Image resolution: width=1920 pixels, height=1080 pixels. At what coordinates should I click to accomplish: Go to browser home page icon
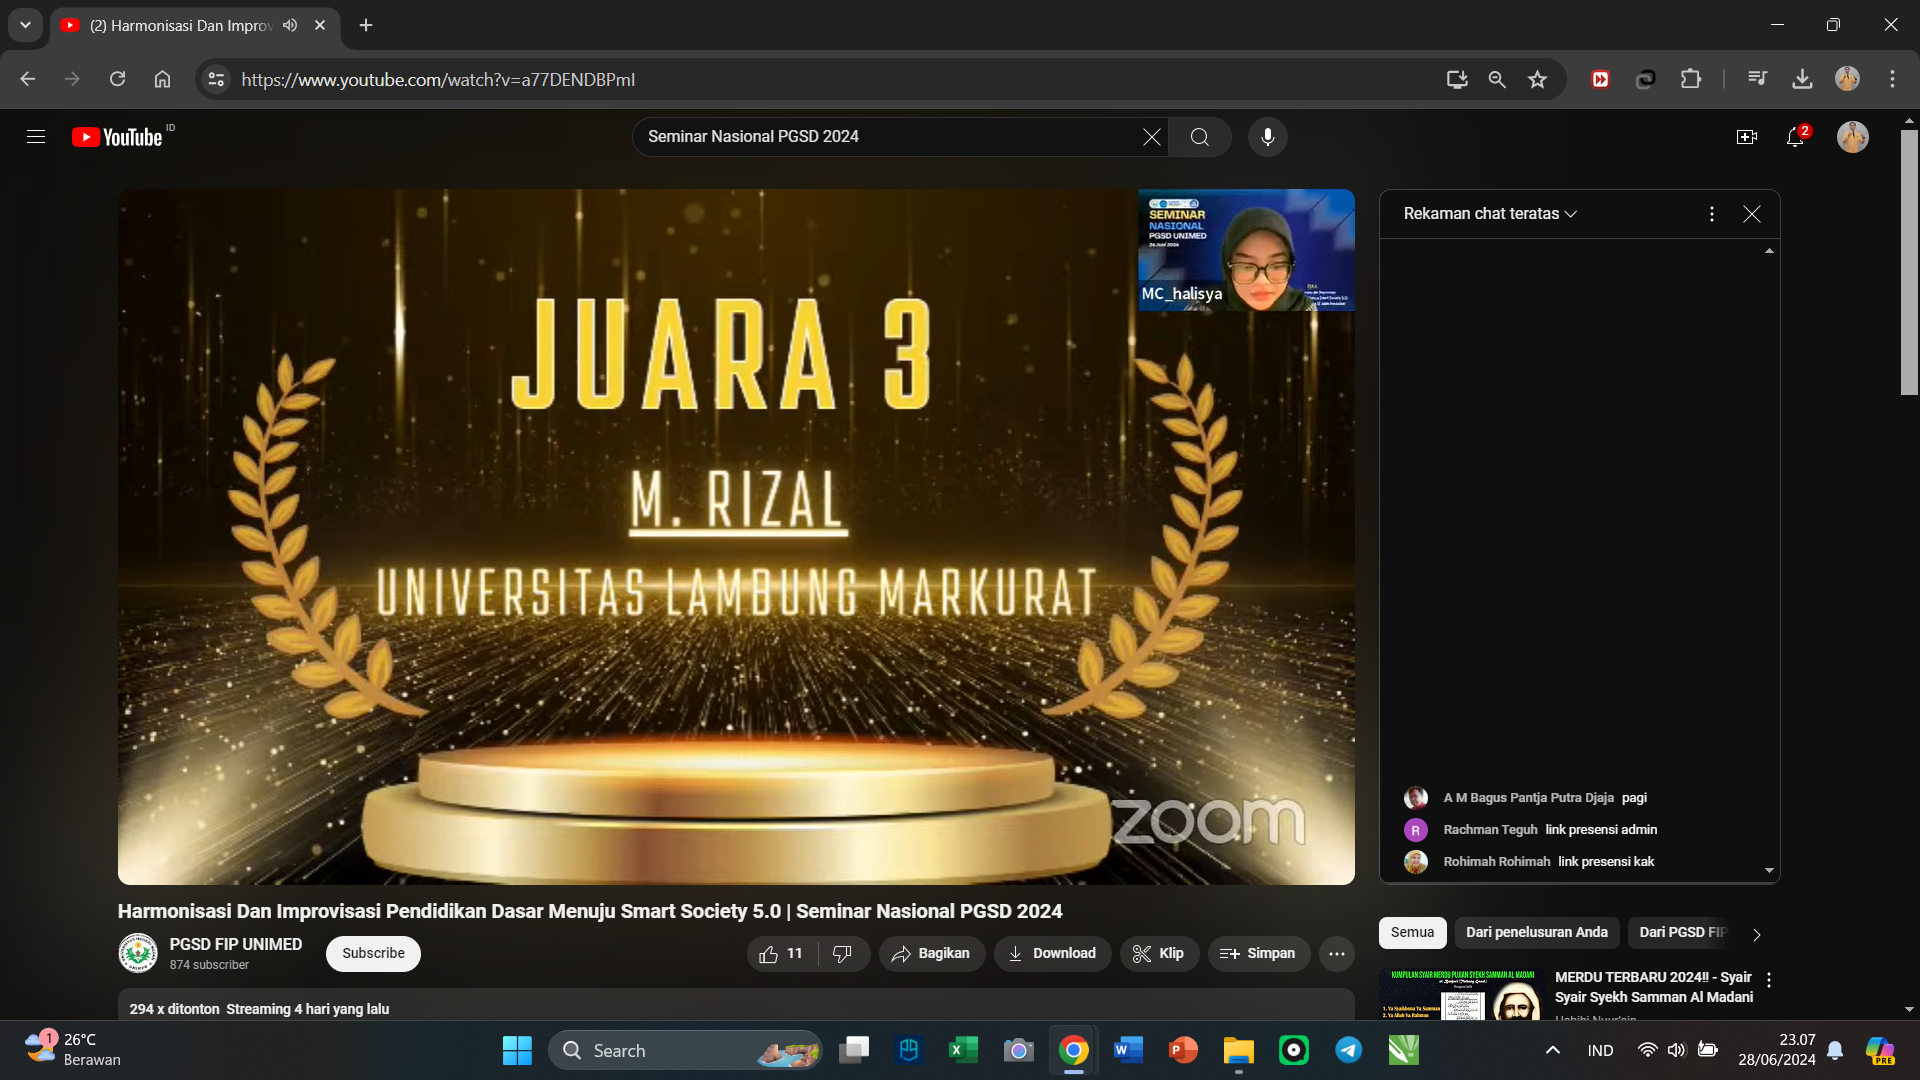coord(162,79)
